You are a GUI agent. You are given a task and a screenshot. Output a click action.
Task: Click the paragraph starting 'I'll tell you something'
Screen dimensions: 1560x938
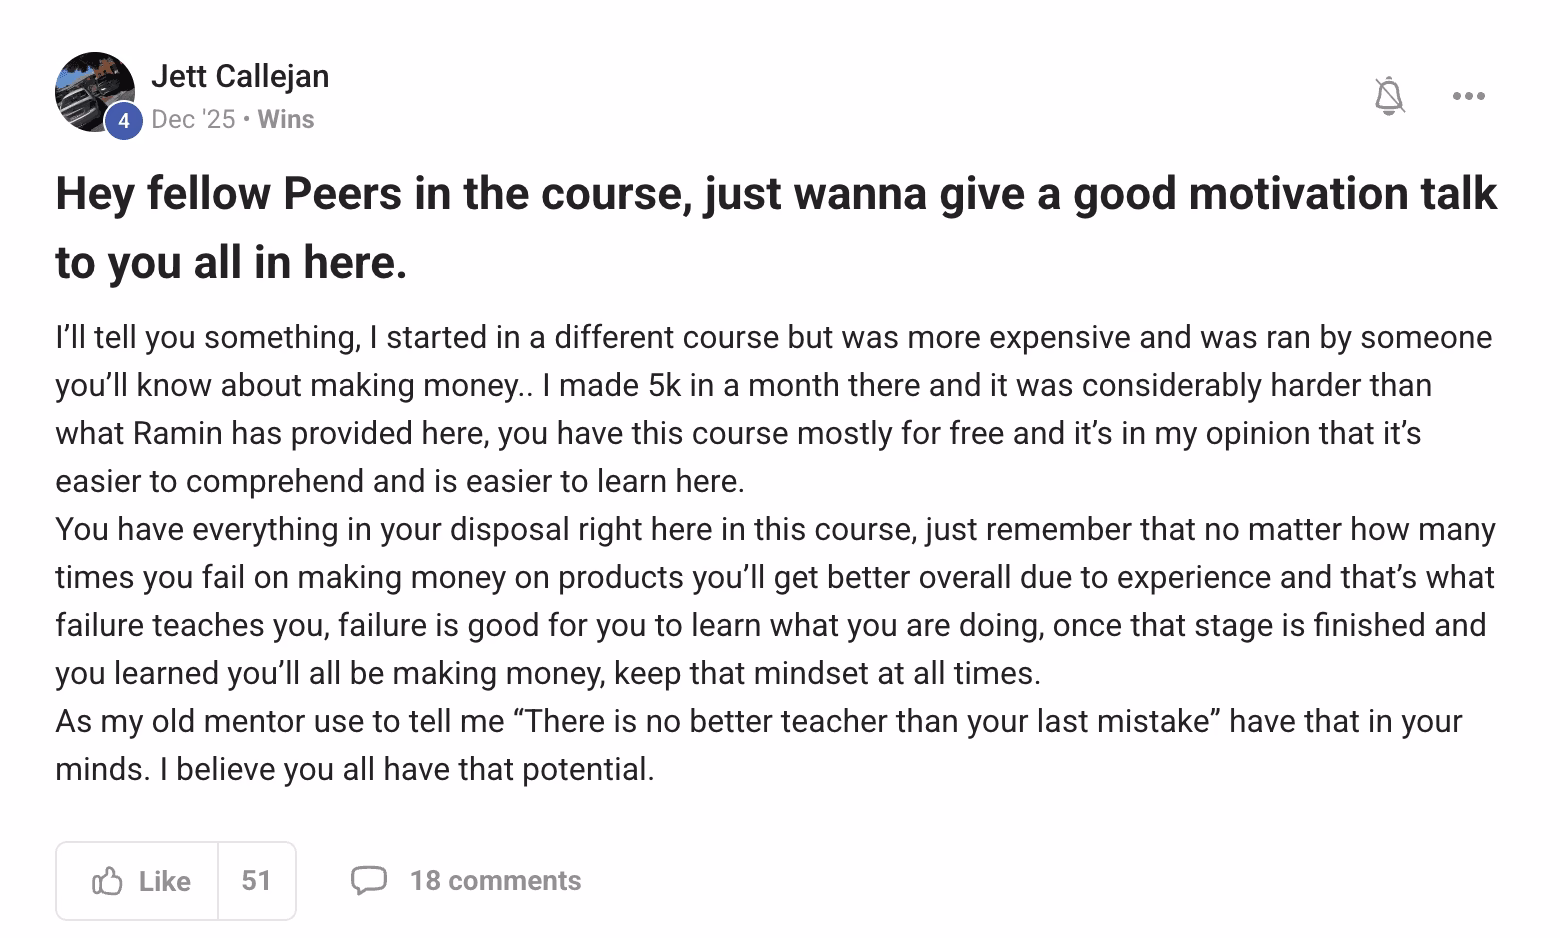click(772, 337)
